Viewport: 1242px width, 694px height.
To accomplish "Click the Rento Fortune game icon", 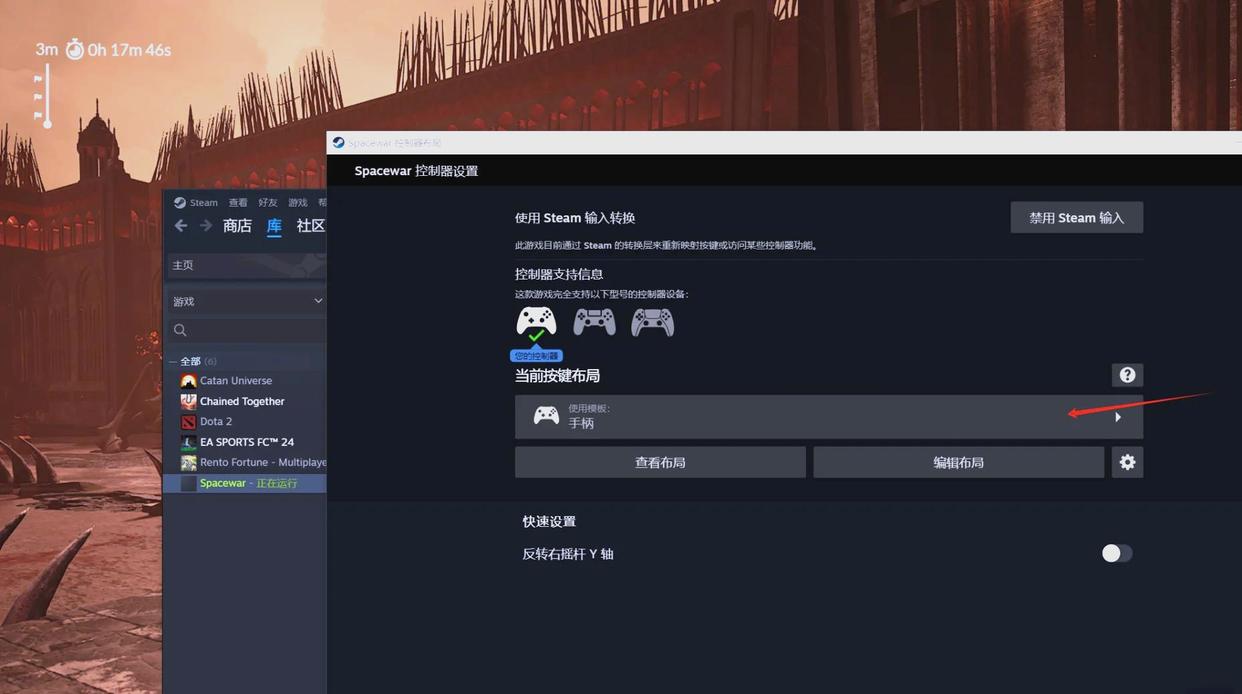I will pyautogui.click(x=188, y=463).
